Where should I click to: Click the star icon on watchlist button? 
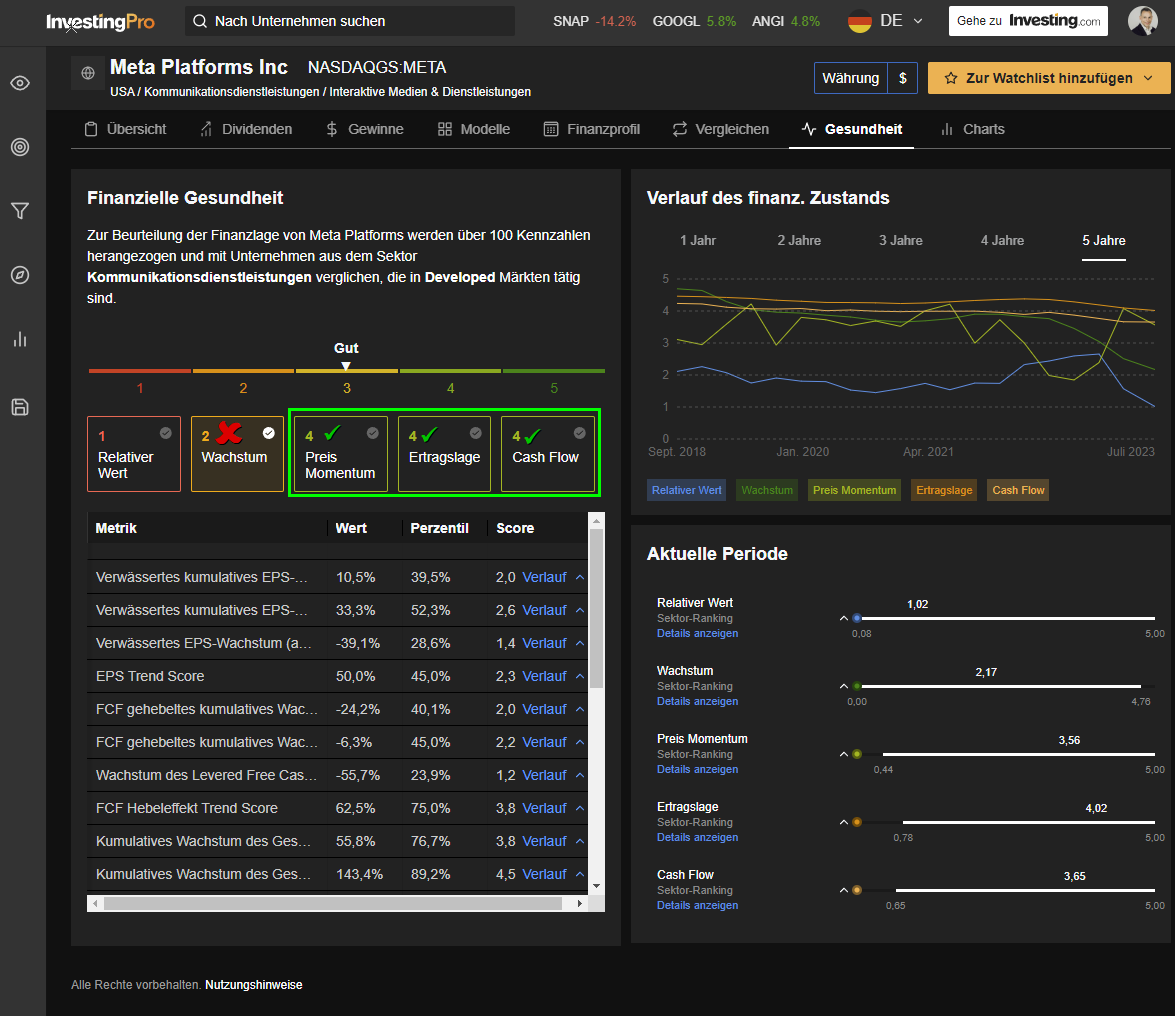[x=951, y=78]
